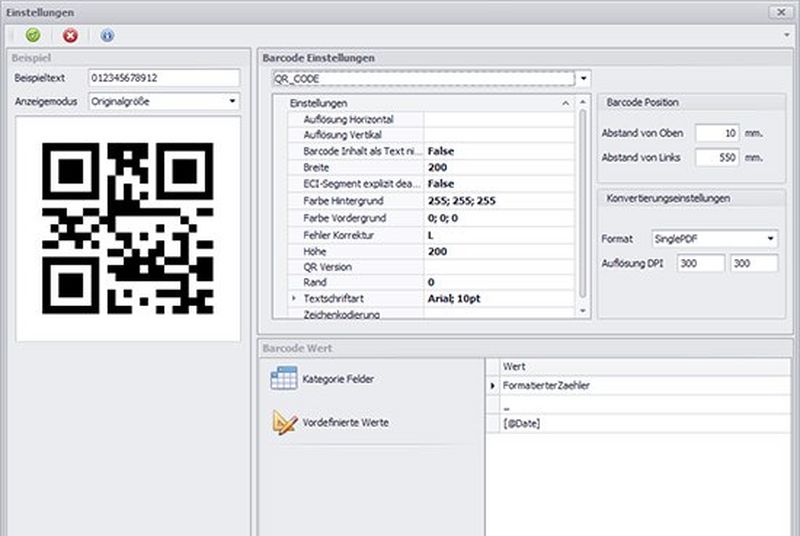Click the red cancel X icon
Viewport: 800px width, 536px height.
click(x=70, y=35)
